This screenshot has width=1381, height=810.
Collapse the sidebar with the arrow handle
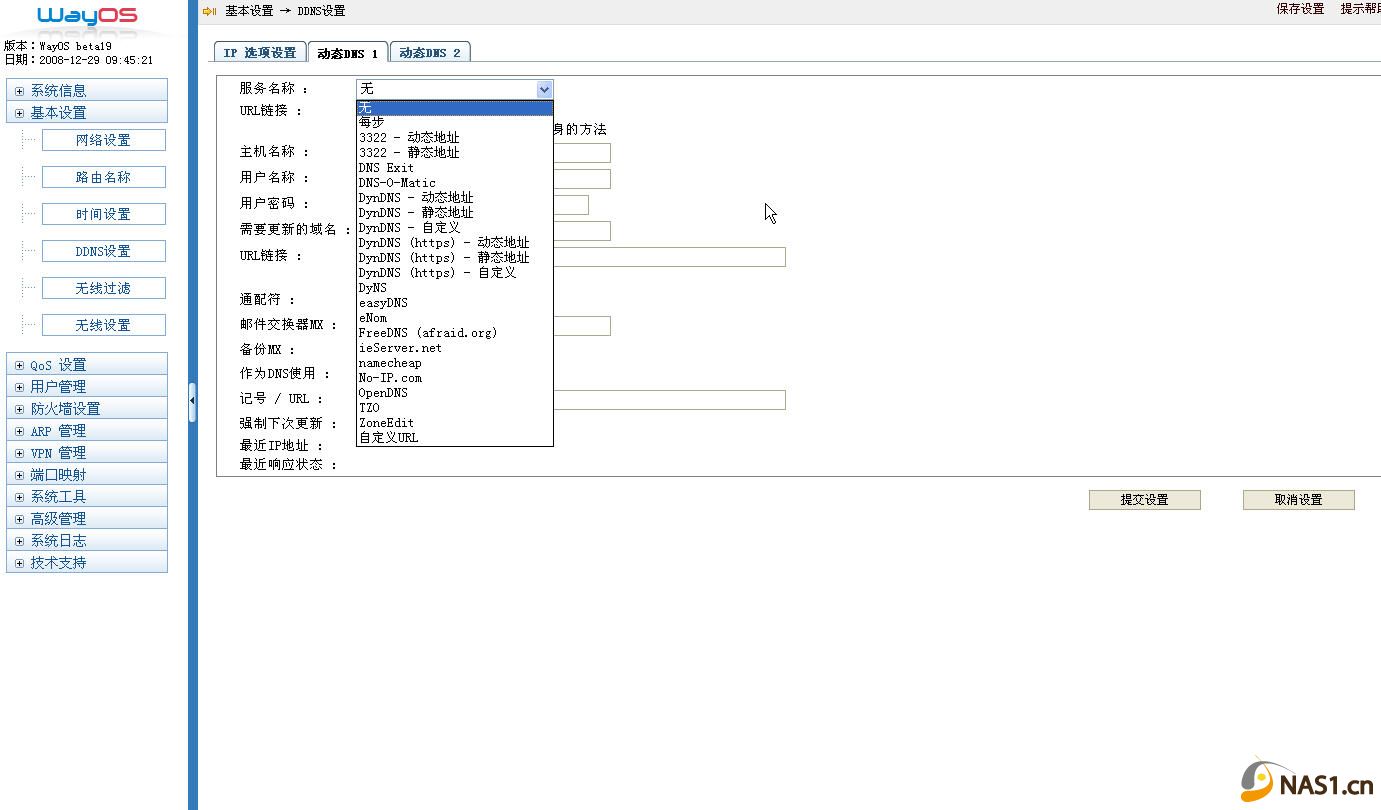click(192, 401)
